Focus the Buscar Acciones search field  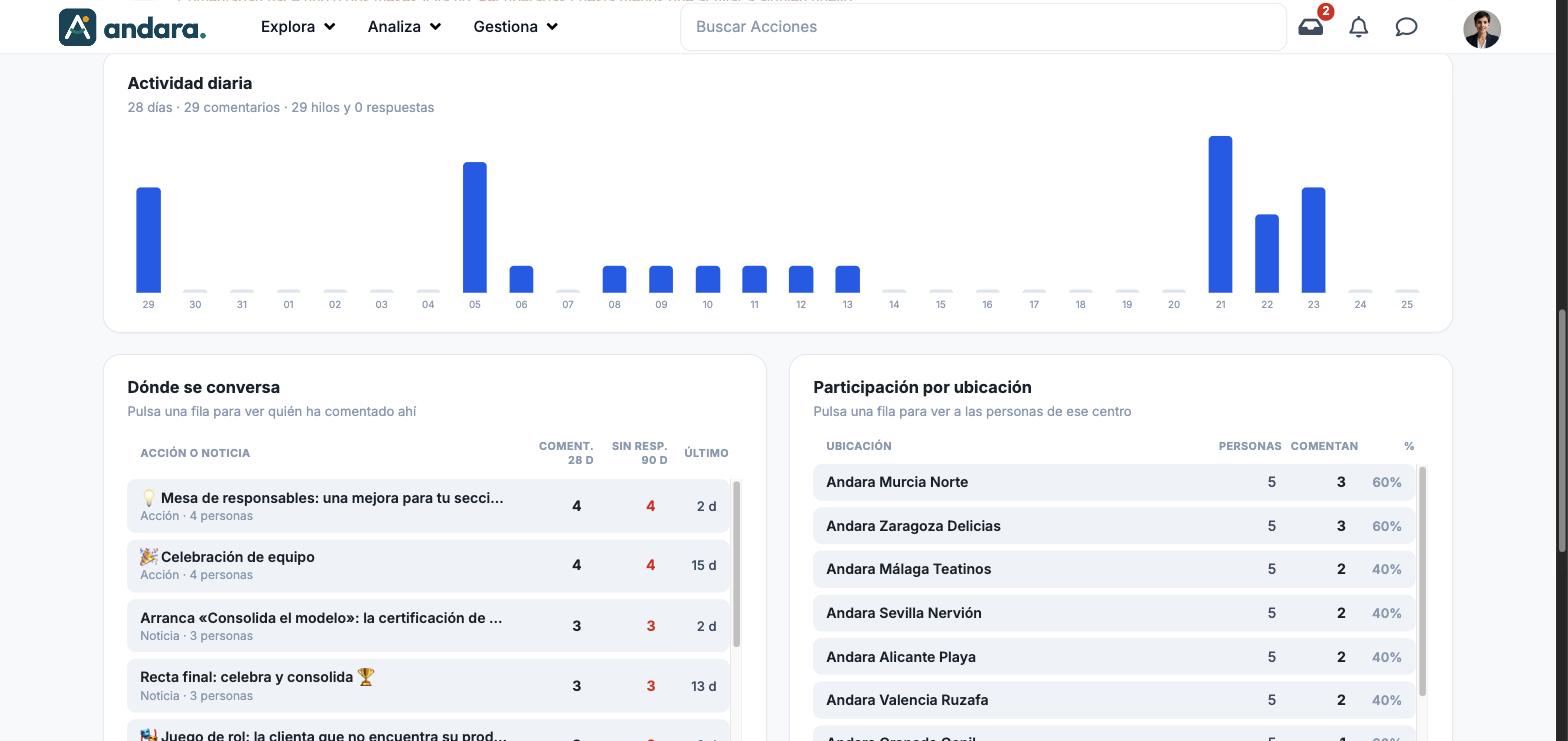983,27
